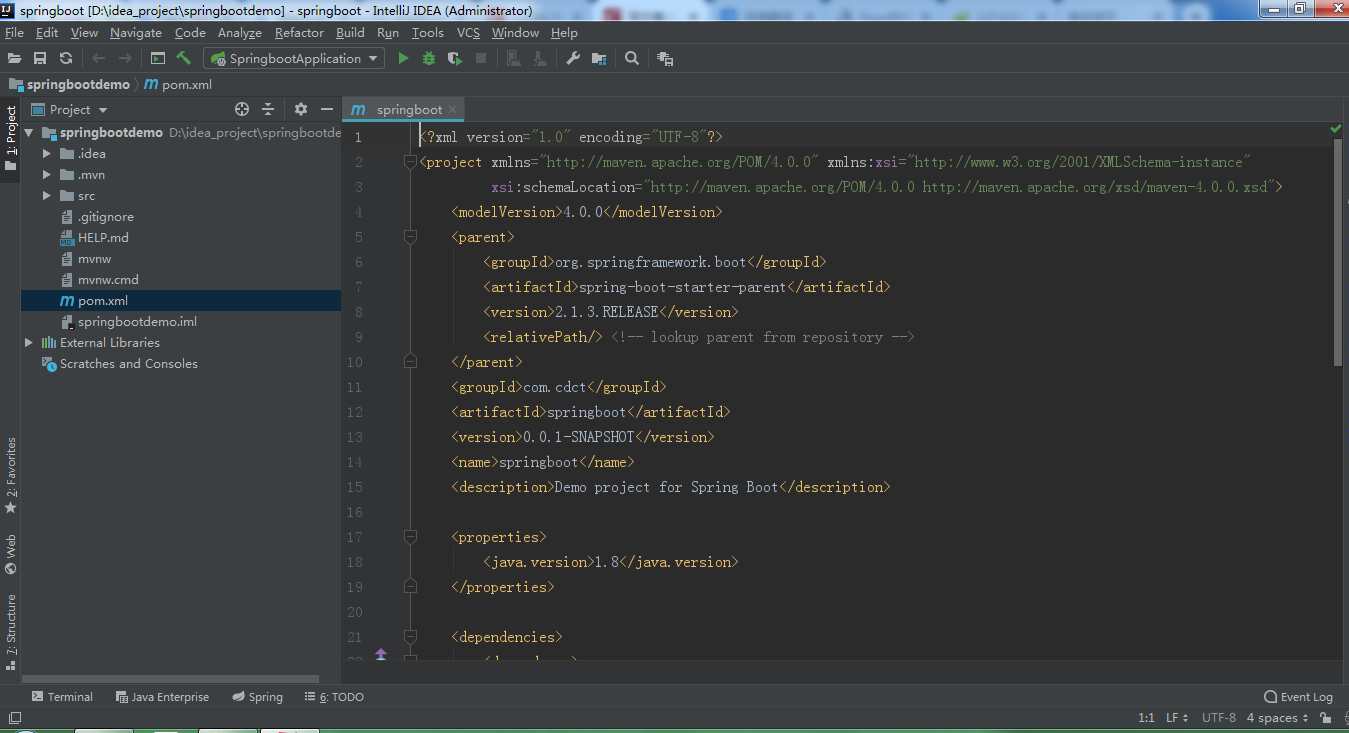Click the target icon in Project panel
This screenshot has width=1349, height=733.
[242, 109]
